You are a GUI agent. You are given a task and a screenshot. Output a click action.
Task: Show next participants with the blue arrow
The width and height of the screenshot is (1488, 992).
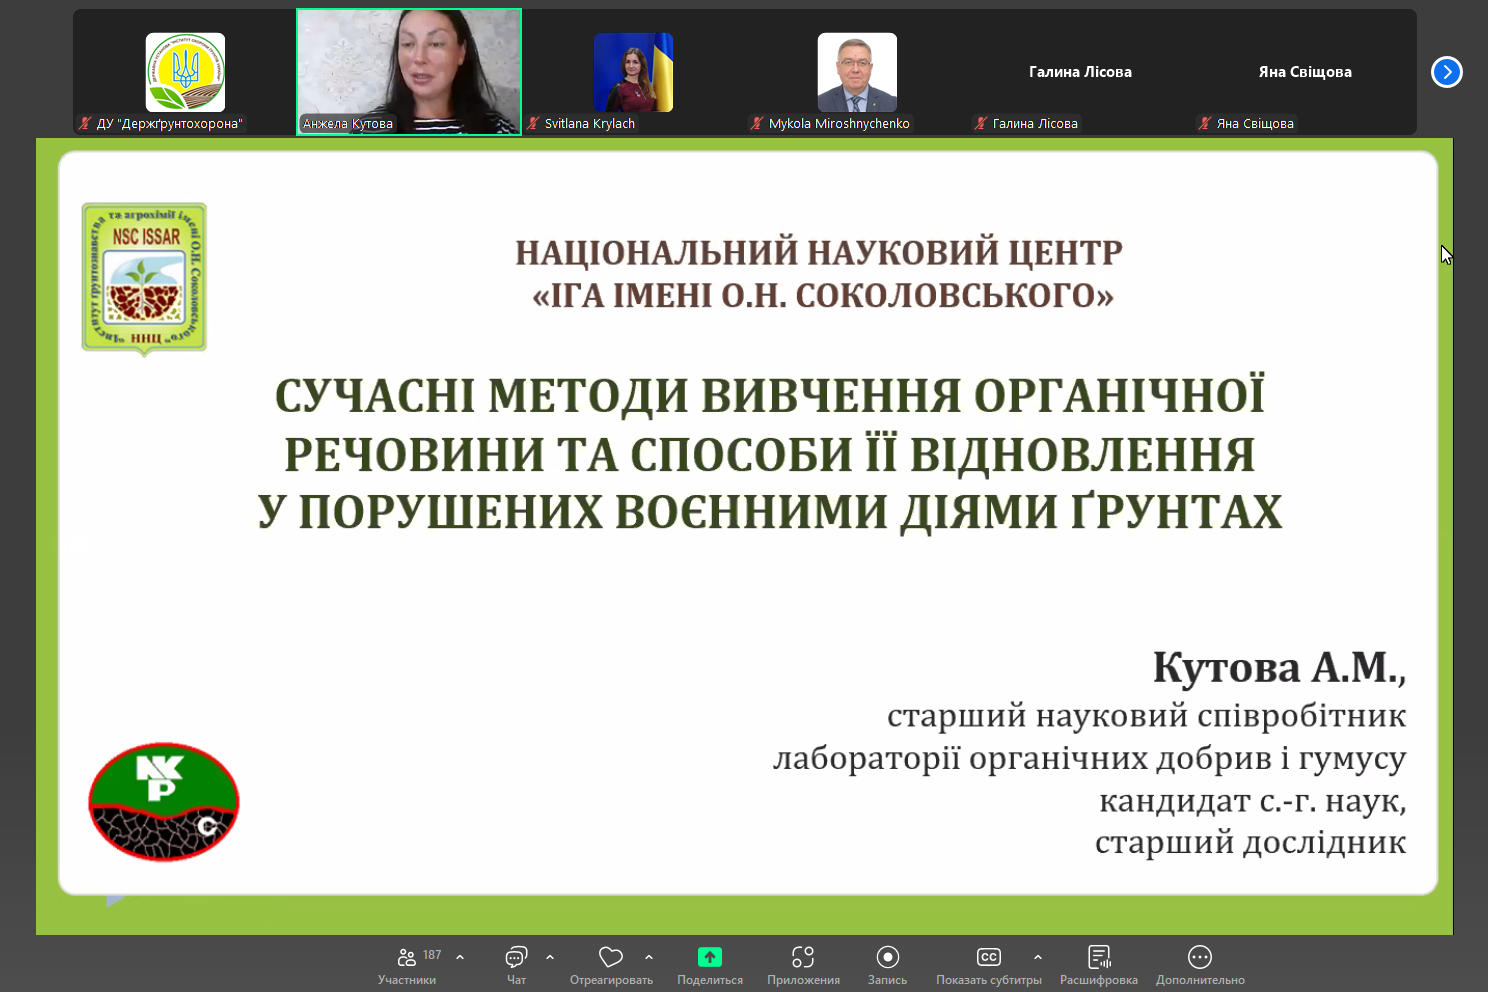(x=1447, y=72)
